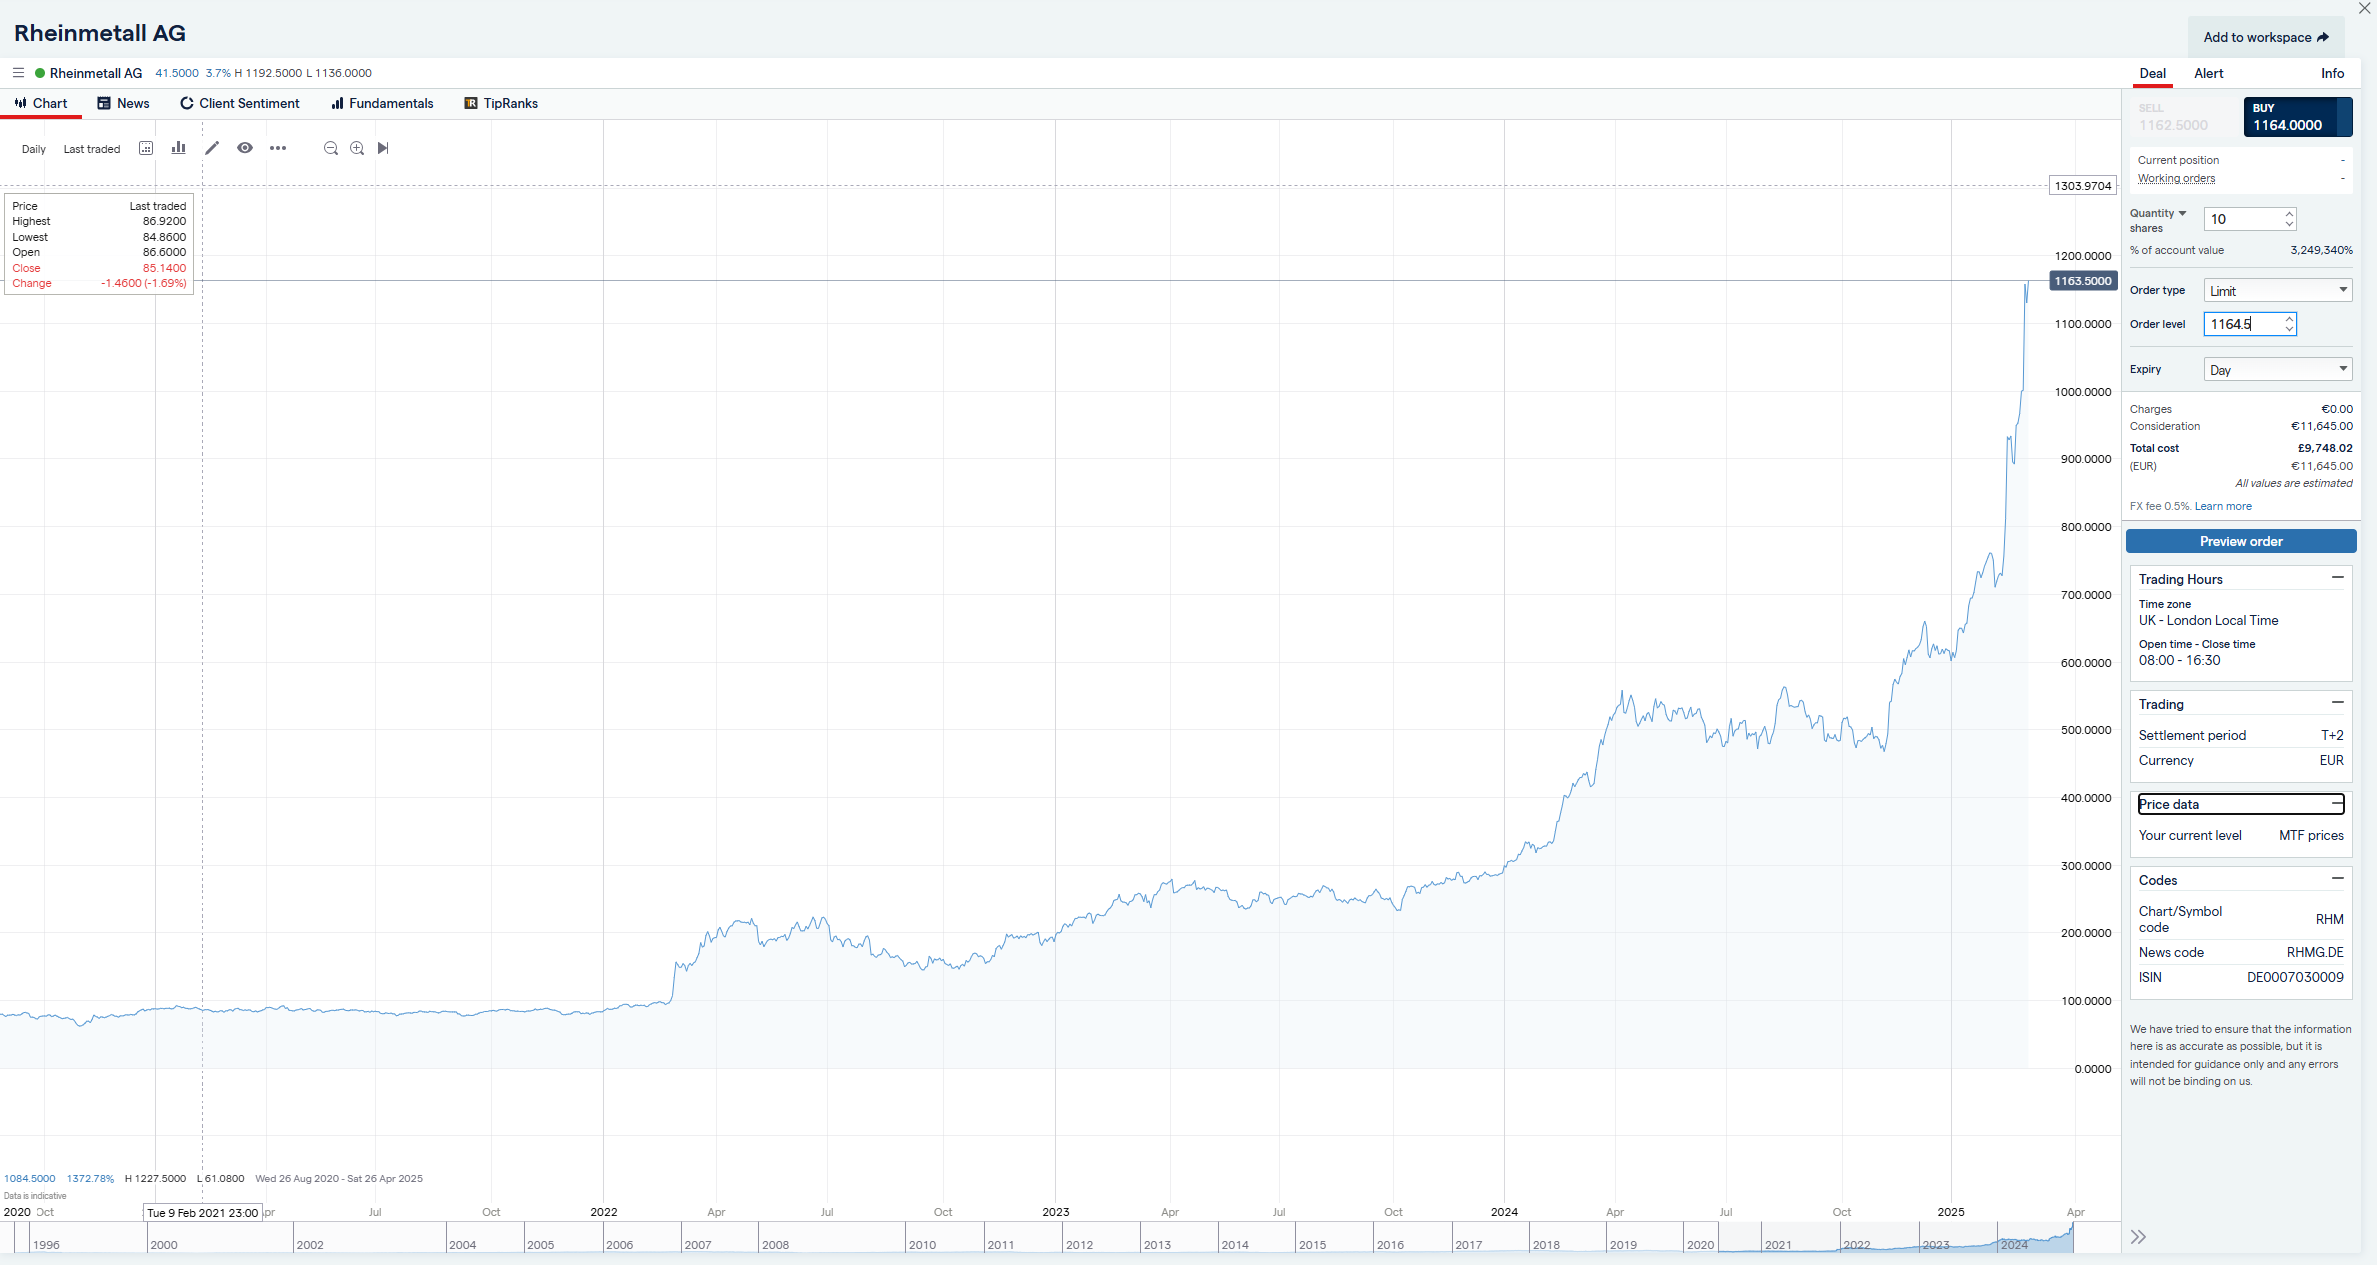2378x1265 pixels.
Task: Select the SELL 1162.5000 price
Action: [2182, 117]
